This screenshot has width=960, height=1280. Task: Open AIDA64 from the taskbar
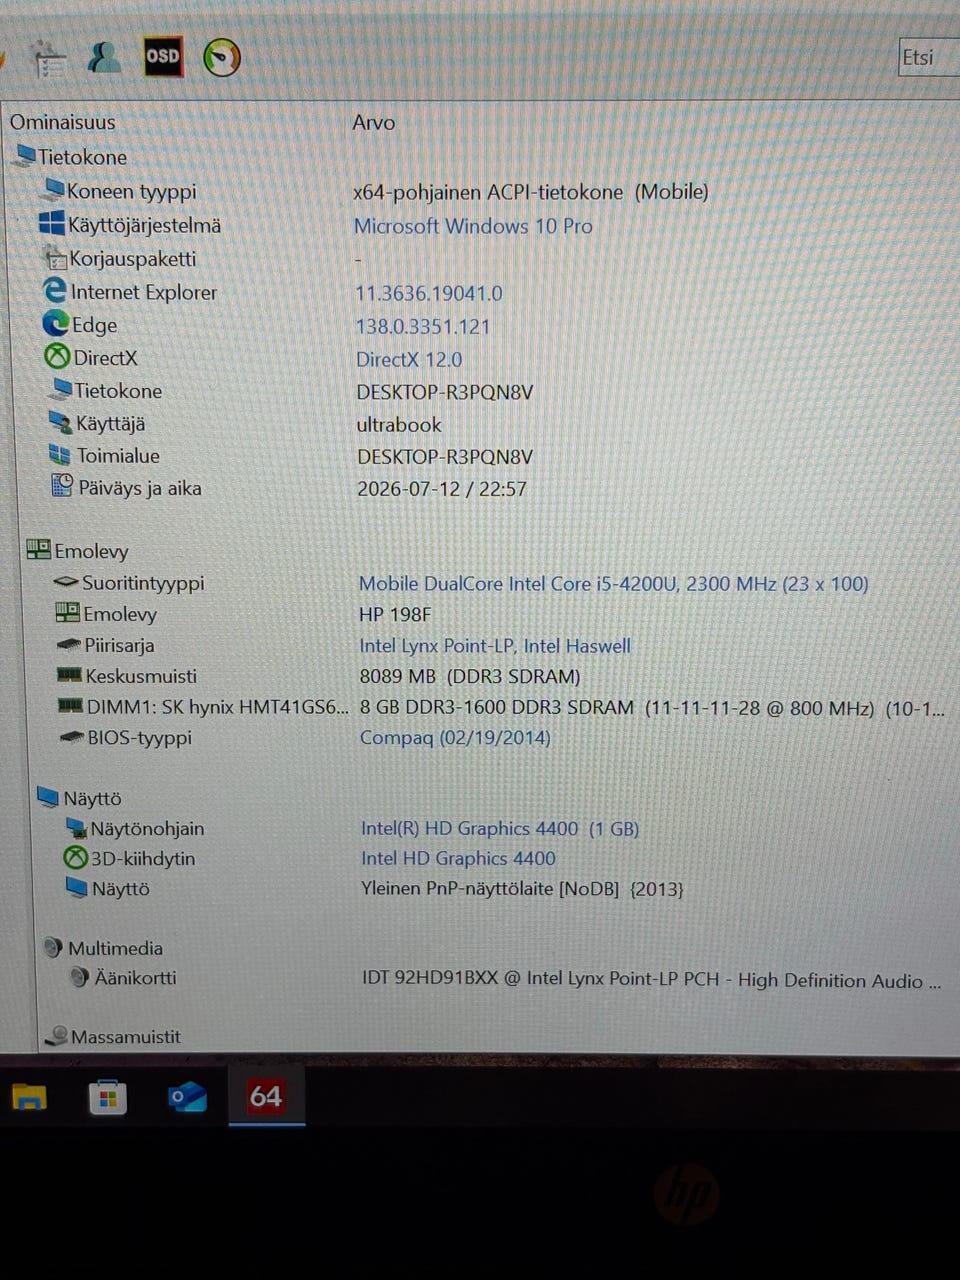tap(266, 1096)
